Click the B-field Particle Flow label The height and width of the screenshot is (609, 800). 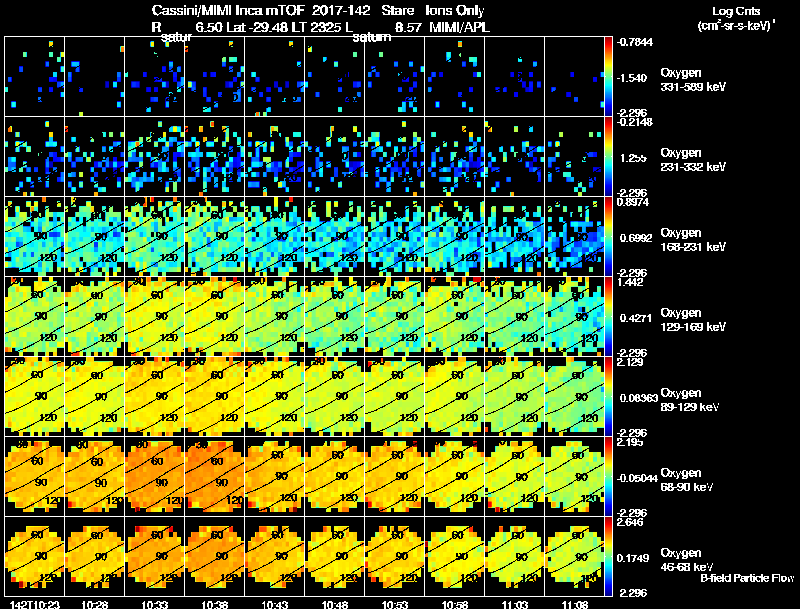(x=747, y=578)
